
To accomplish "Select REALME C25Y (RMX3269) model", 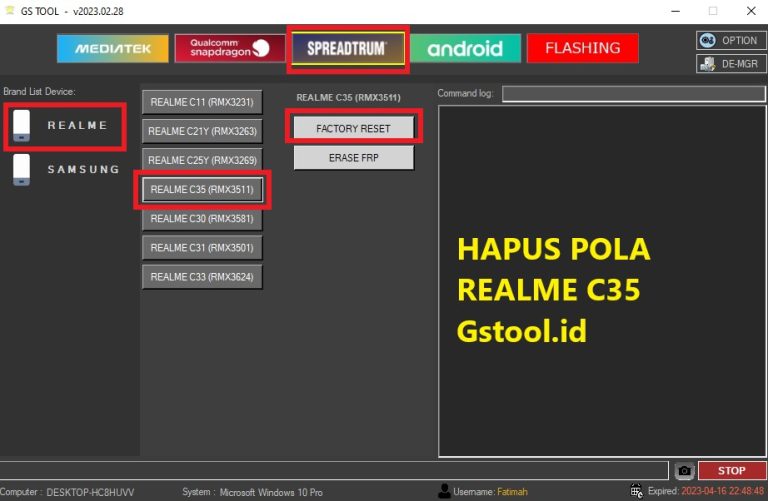I will (x=202, y=160).
